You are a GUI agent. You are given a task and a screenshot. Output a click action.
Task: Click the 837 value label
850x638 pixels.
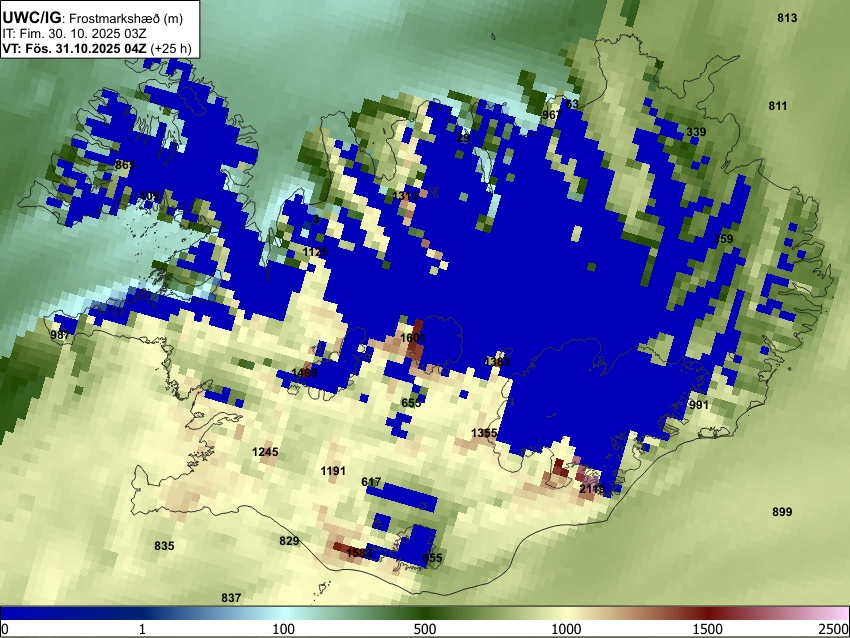(x=231, y=598)
